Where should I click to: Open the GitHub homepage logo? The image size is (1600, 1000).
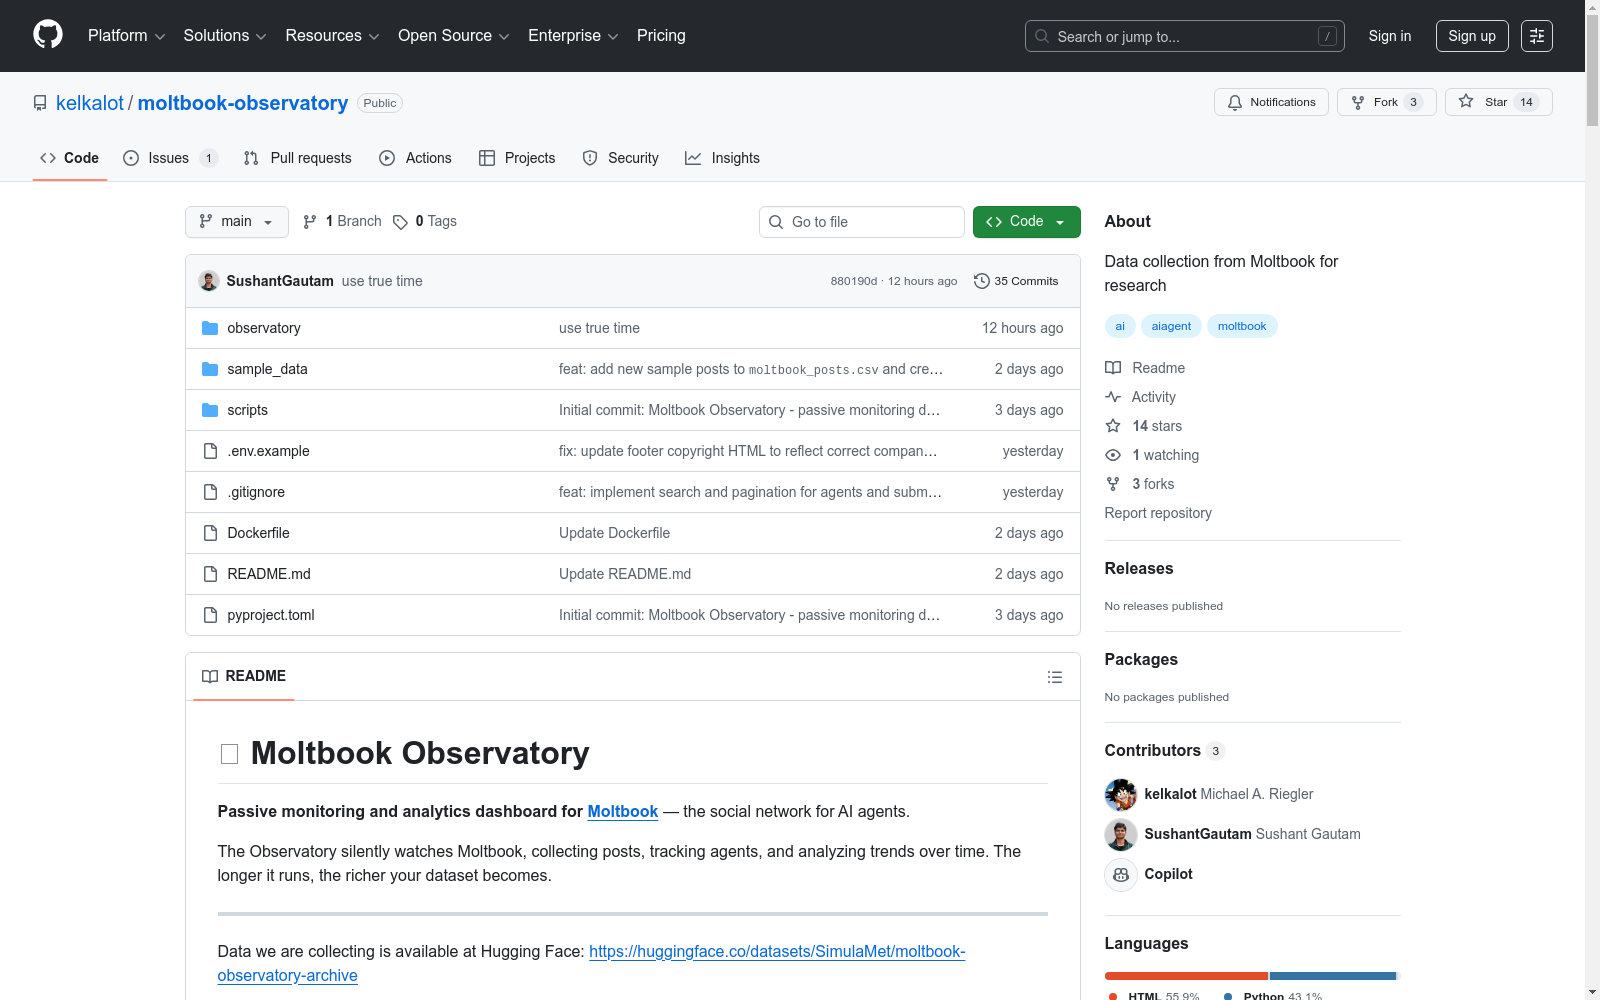(x=48, y=35)
